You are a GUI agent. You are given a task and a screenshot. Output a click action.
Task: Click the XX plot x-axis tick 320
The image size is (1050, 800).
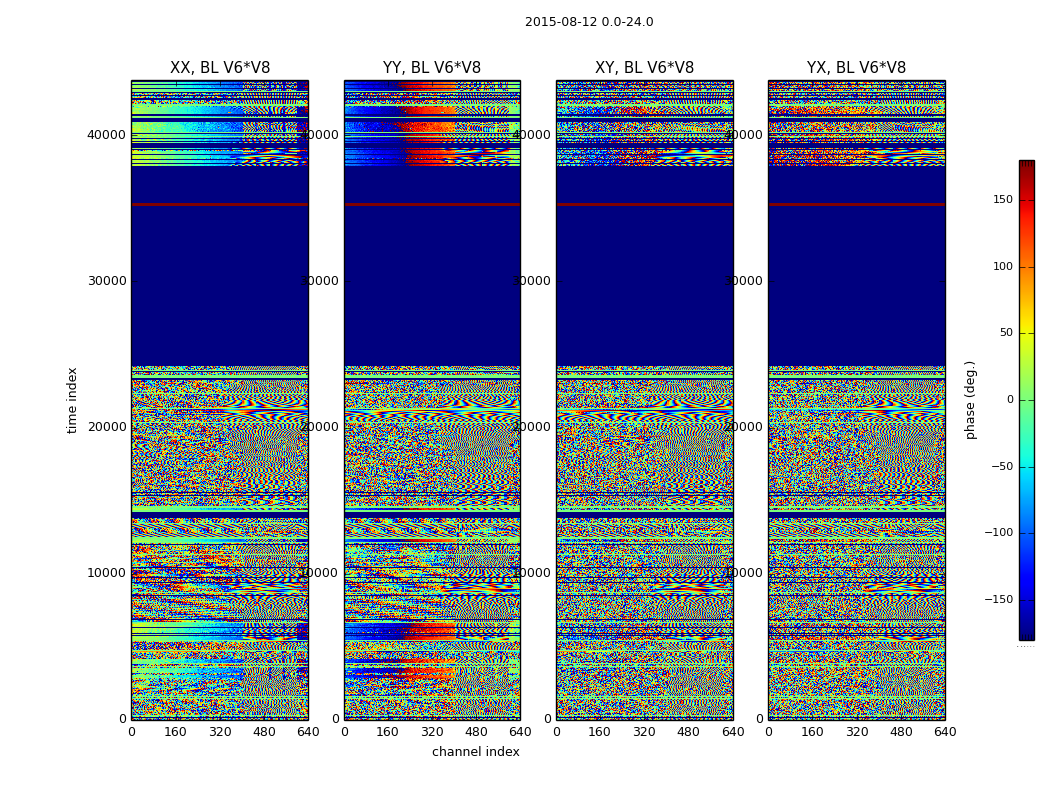[220, 732]
